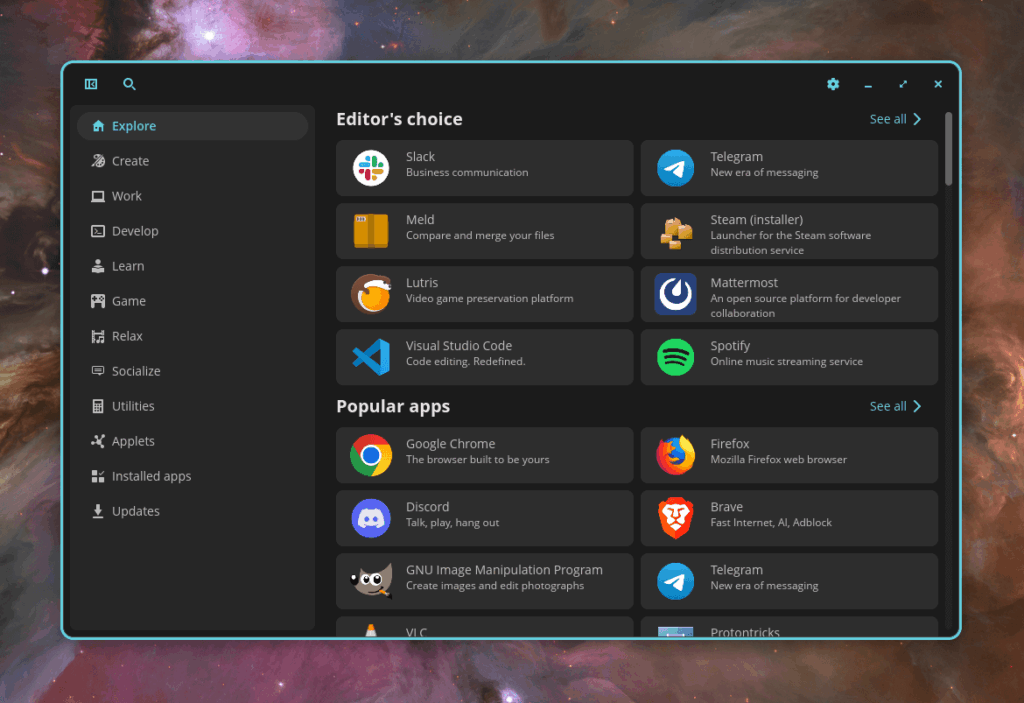Screen dimensions: 1024x703
Task: Click the Editor's choice heading
Action: tap(399, 119)
